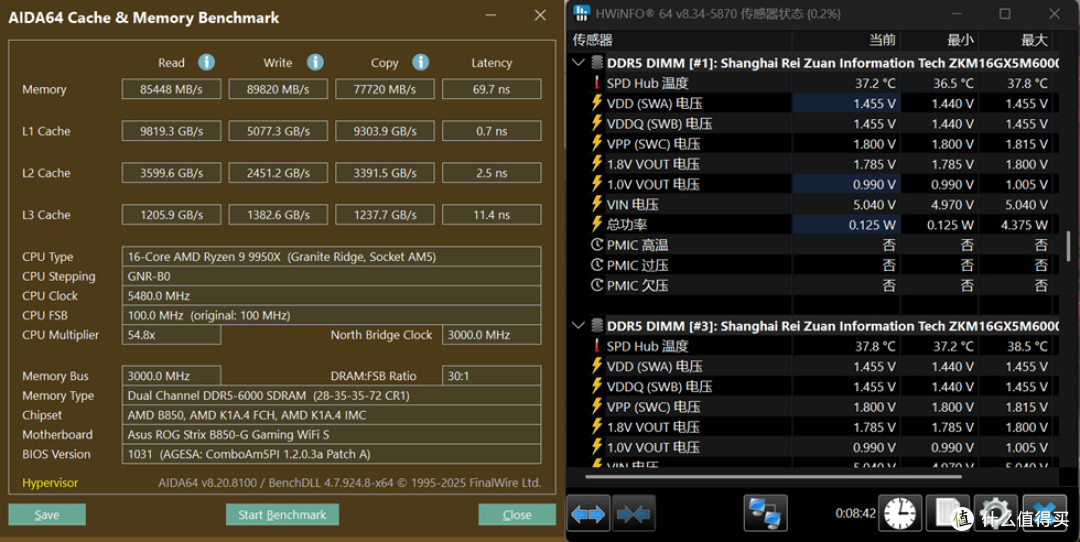The width and height of the screenshot is (1080, 542).
Task: Click 总功率 current value 0.125 W
Action: [x=873, y=225]
